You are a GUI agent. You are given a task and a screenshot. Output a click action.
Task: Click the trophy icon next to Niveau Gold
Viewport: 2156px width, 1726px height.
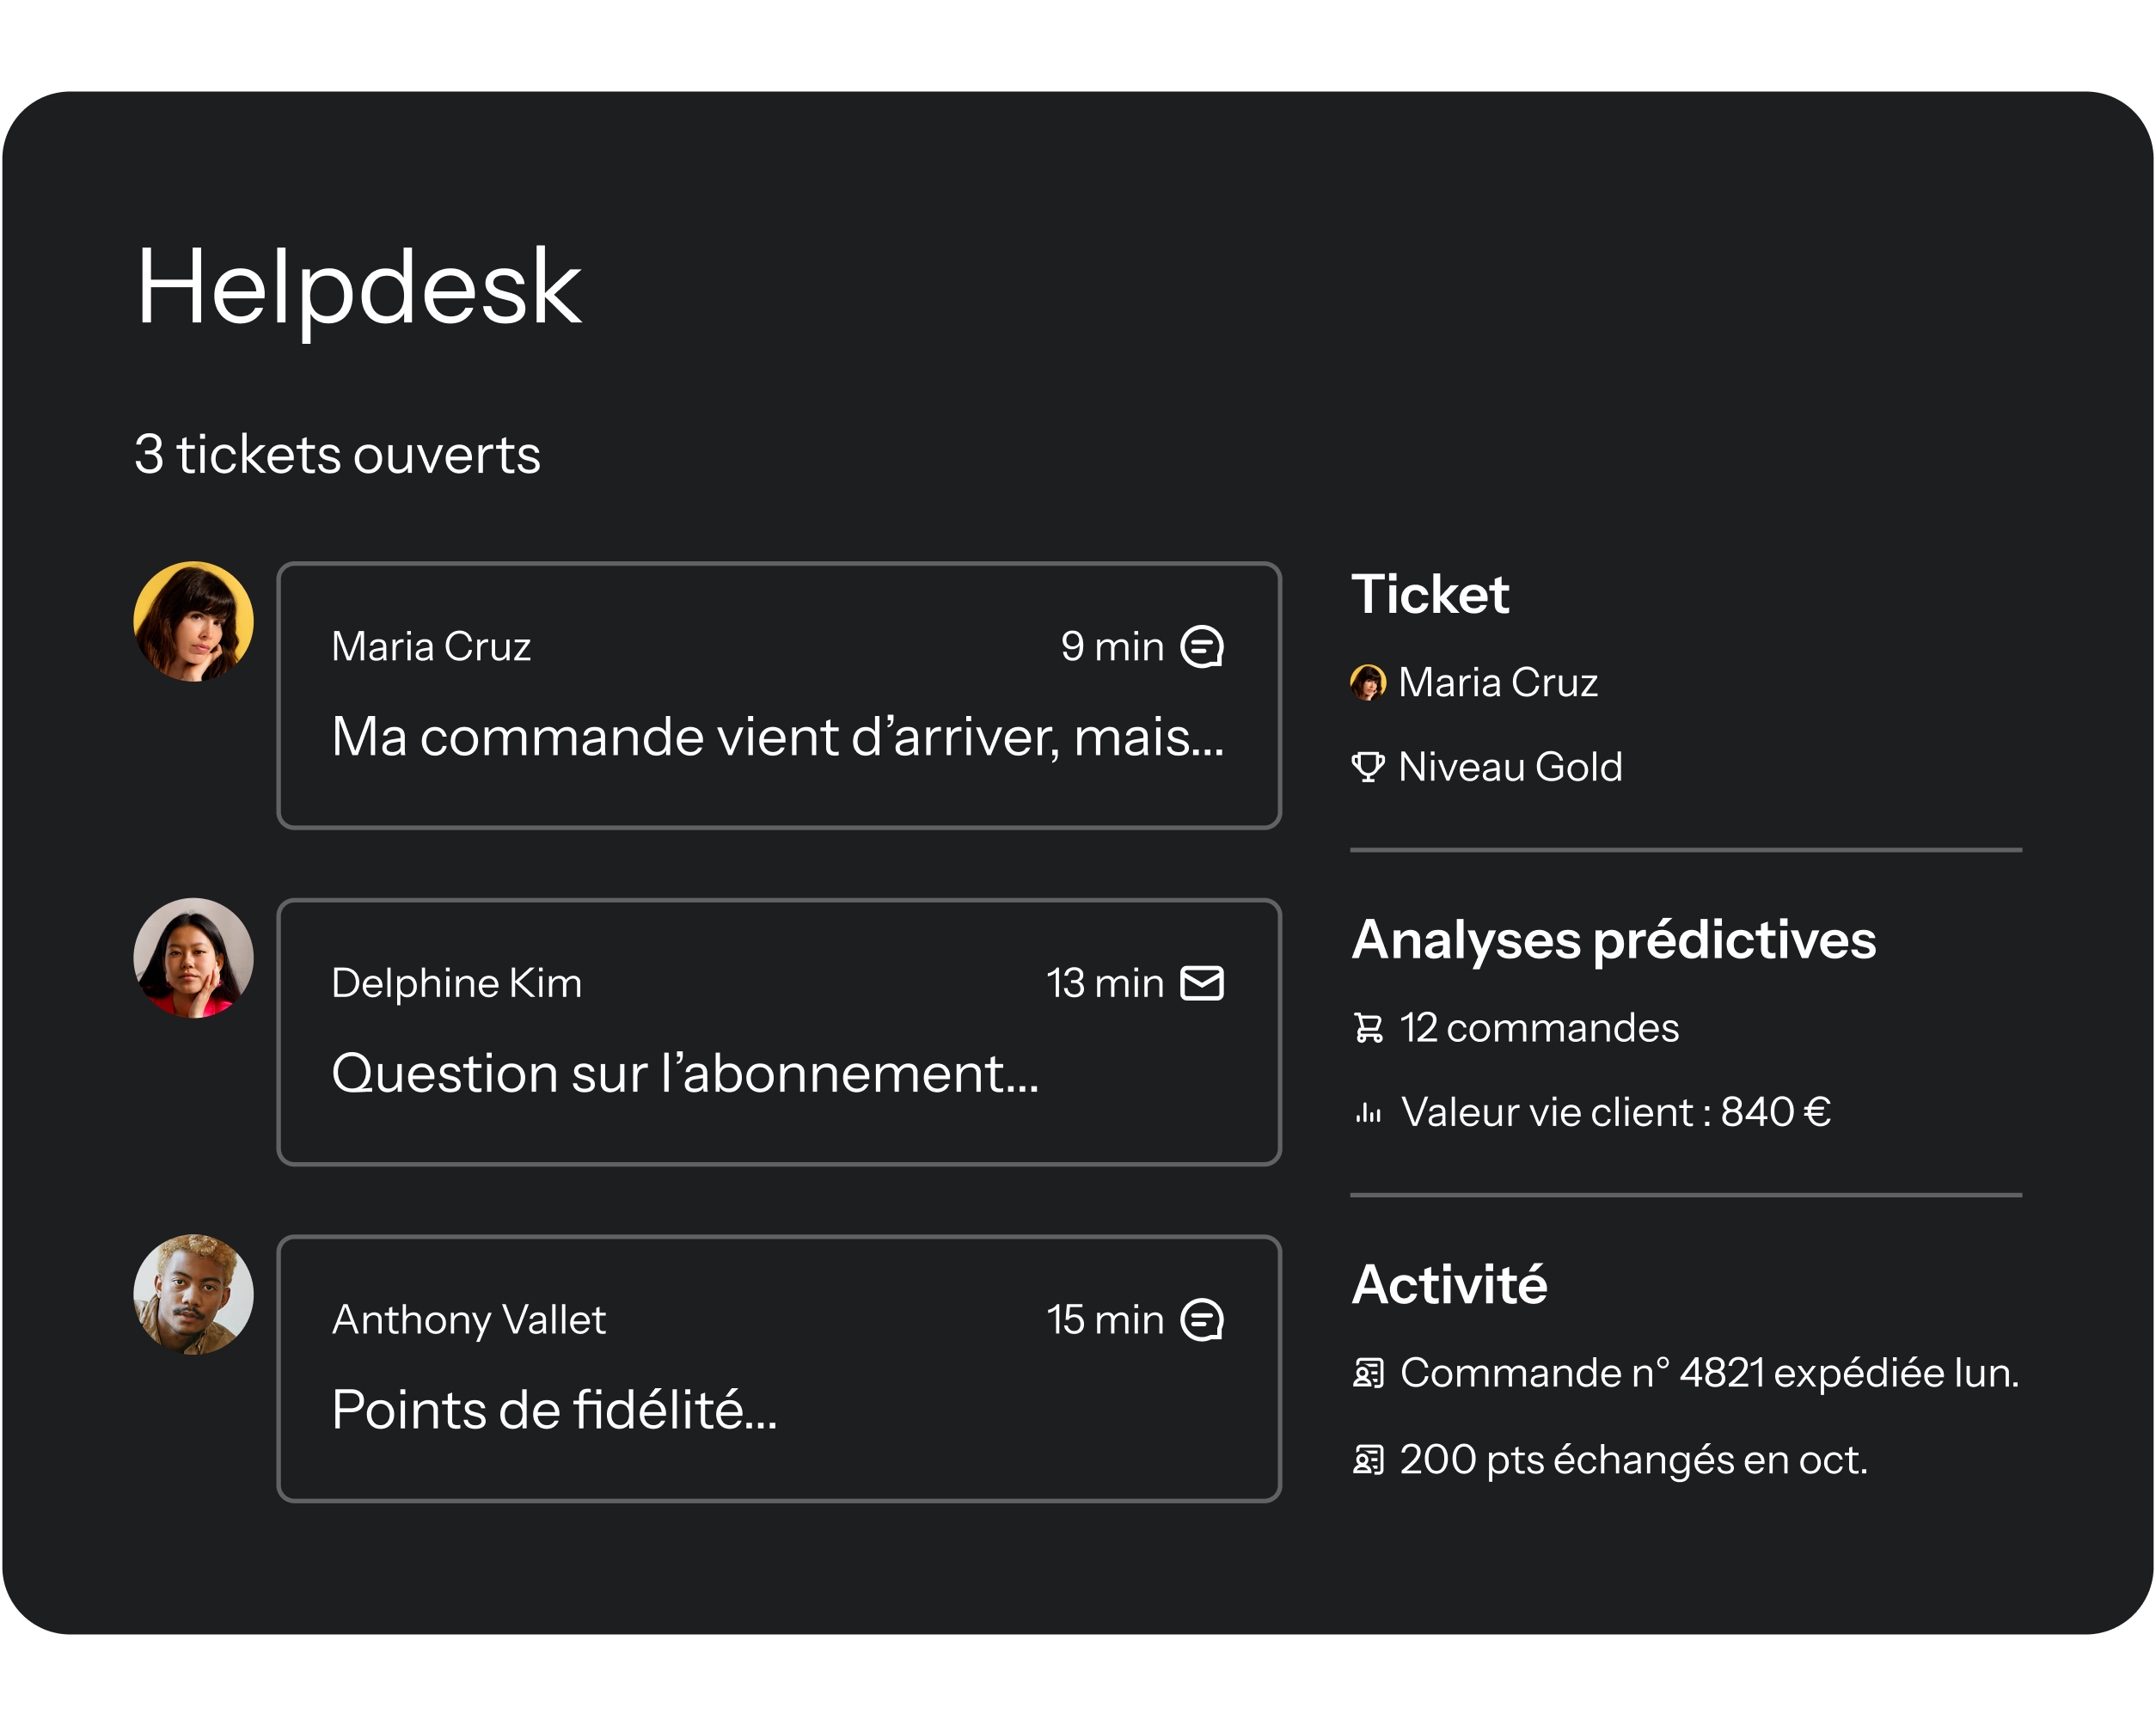1369,767
